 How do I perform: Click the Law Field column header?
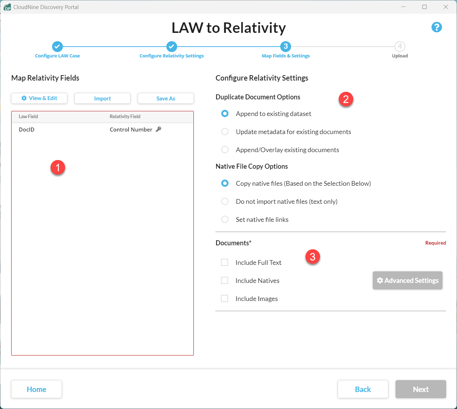click(x=28, y=116)
